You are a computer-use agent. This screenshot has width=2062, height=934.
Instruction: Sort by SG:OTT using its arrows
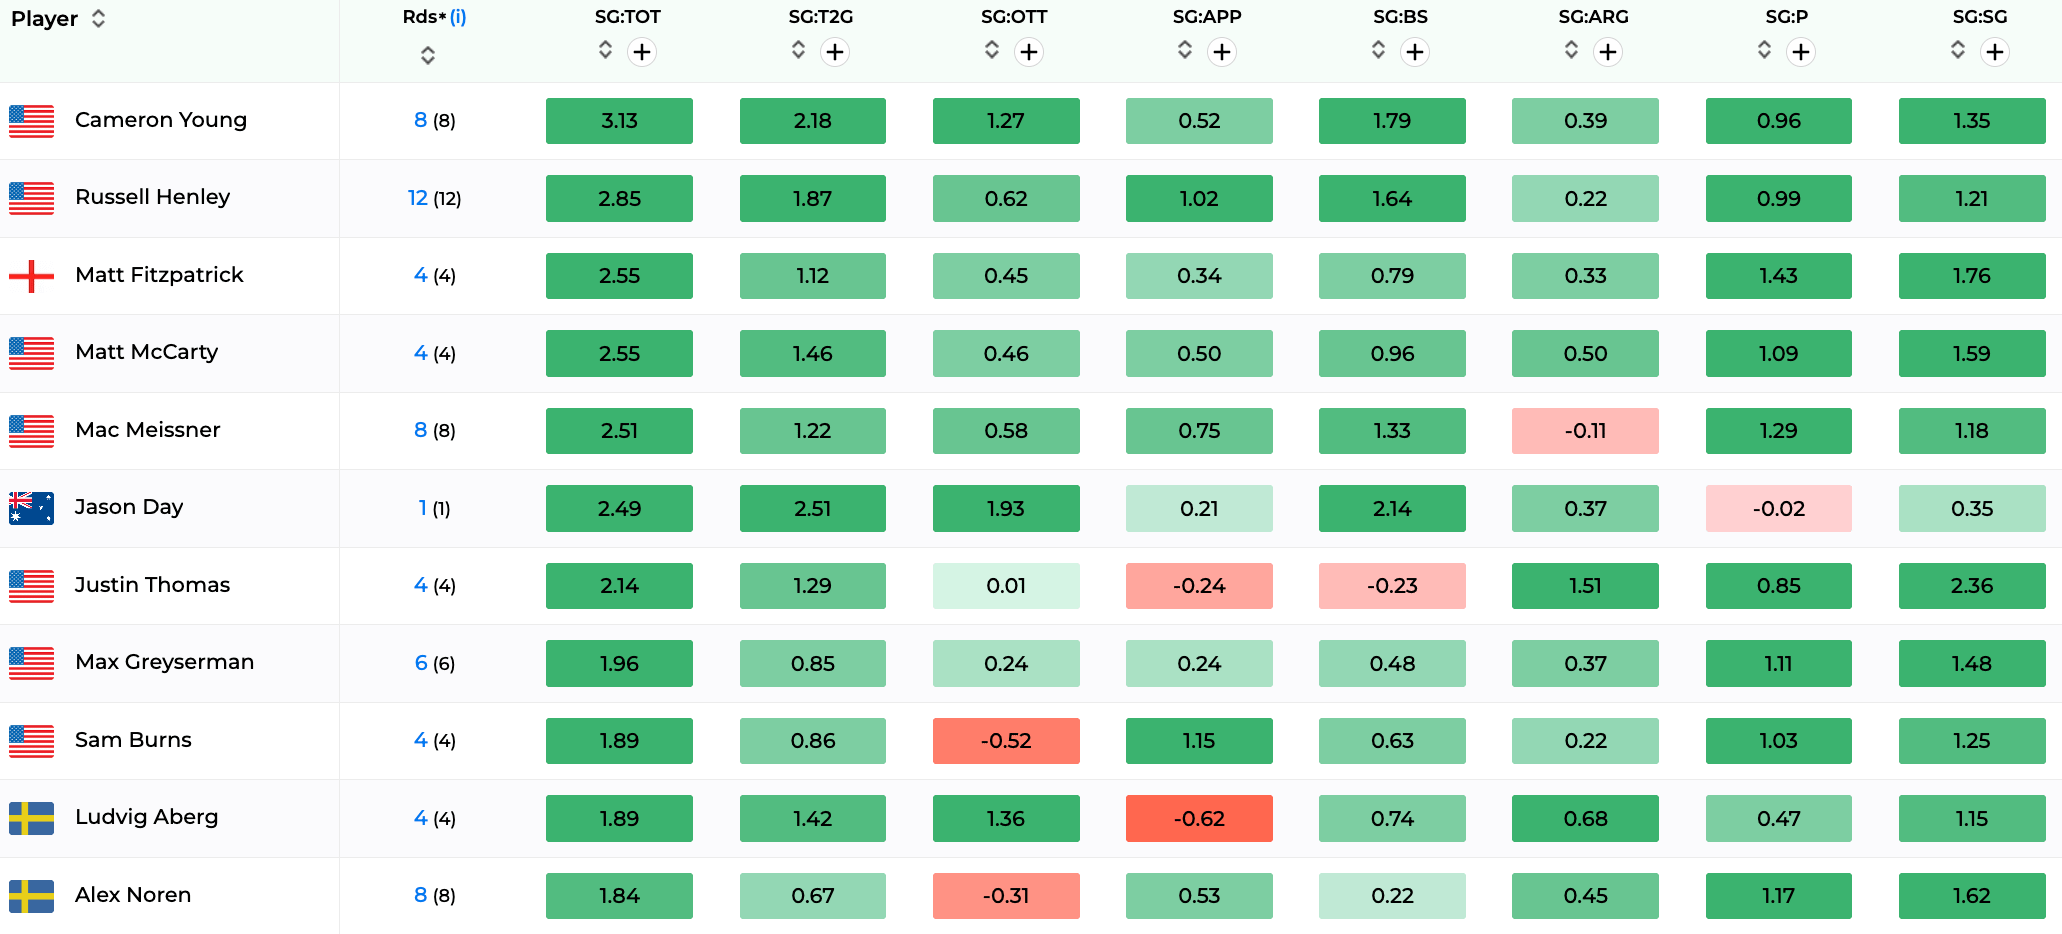pos(992,50)
